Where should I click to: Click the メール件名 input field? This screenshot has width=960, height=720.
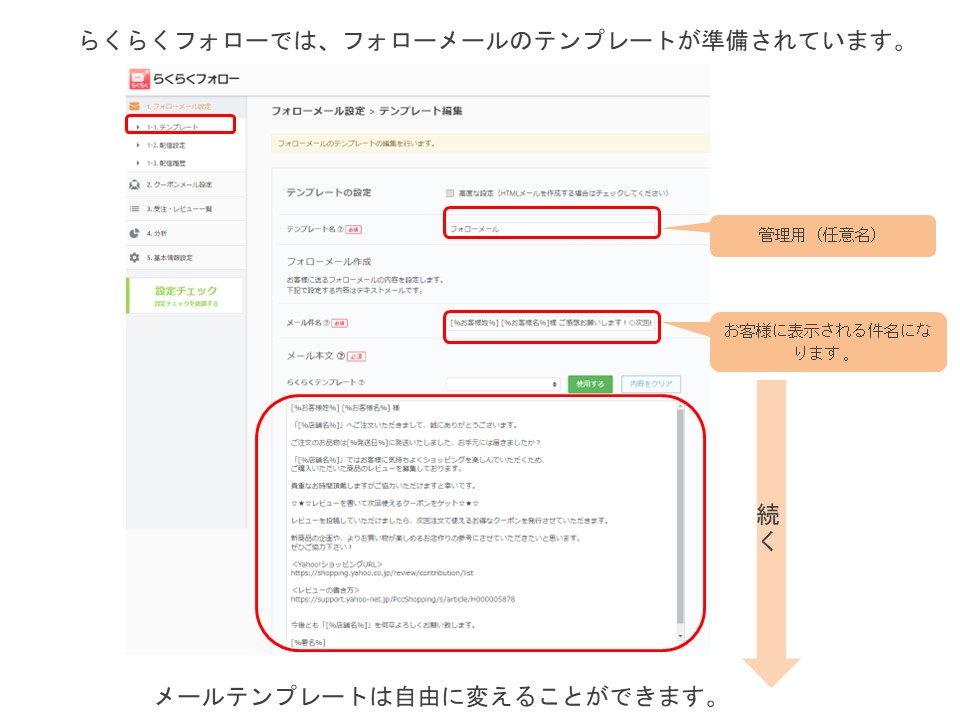[x=552, y=323]
